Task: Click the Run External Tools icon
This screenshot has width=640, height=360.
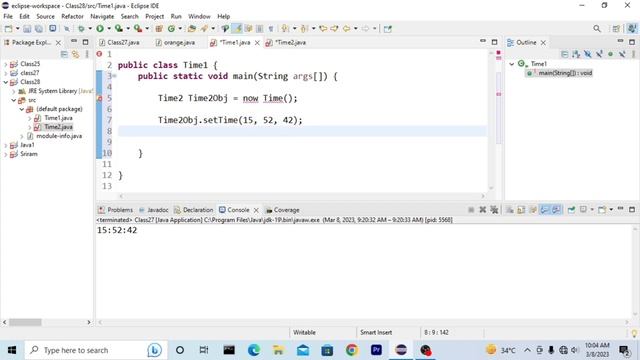Action: tap(138, 29)
